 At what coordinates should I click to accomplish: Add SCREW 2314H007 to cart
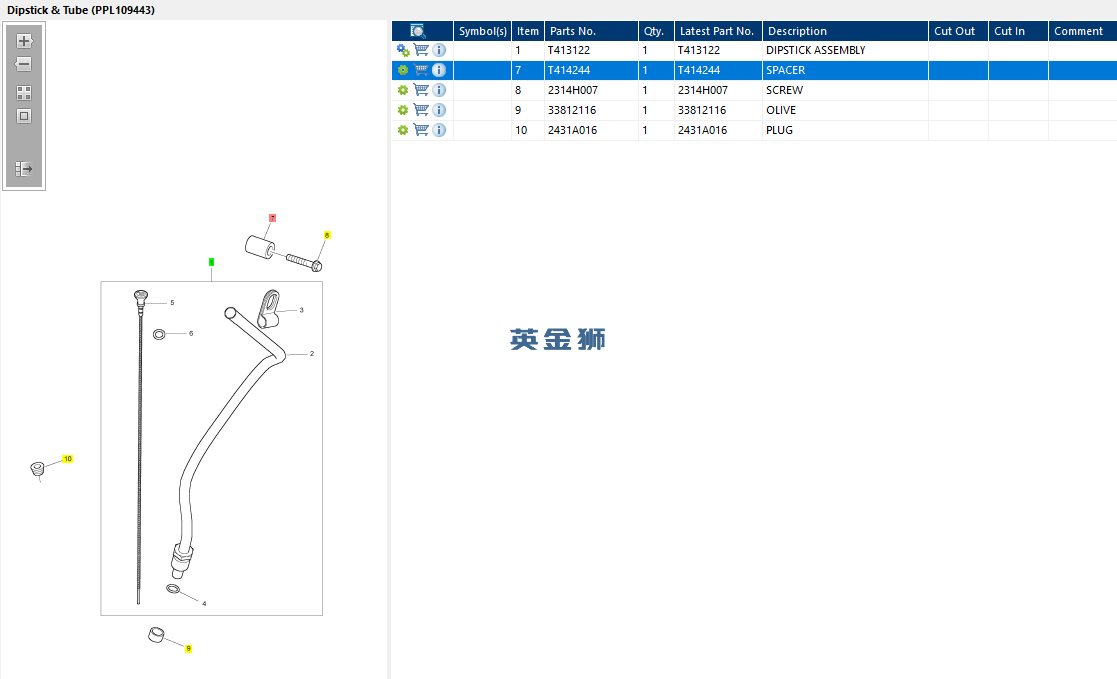[421, 90]
